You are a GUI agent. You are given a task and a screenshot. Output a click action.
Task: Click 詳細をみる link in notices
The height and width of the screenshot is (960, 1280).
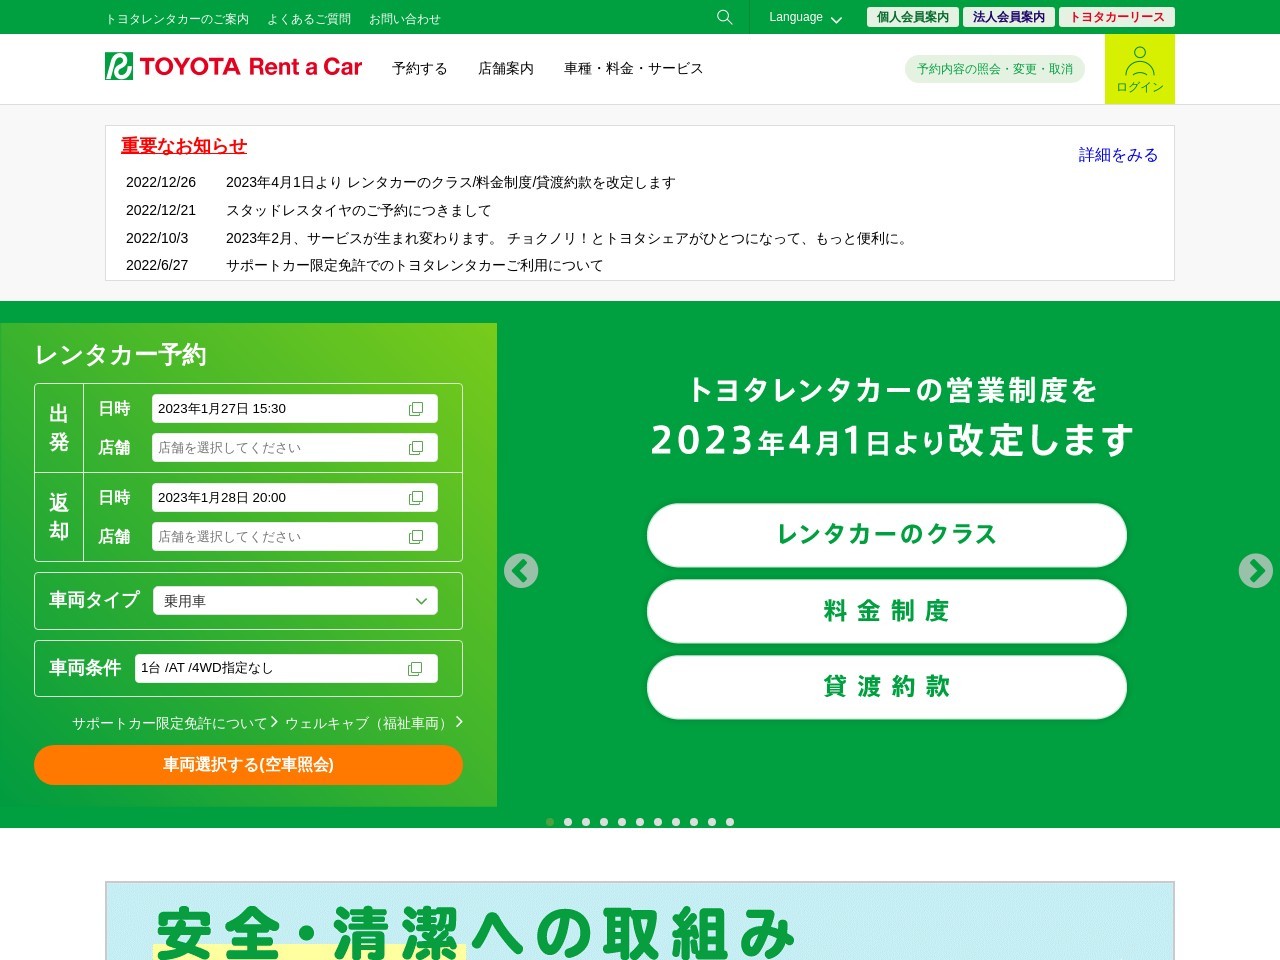point(1118,155)
